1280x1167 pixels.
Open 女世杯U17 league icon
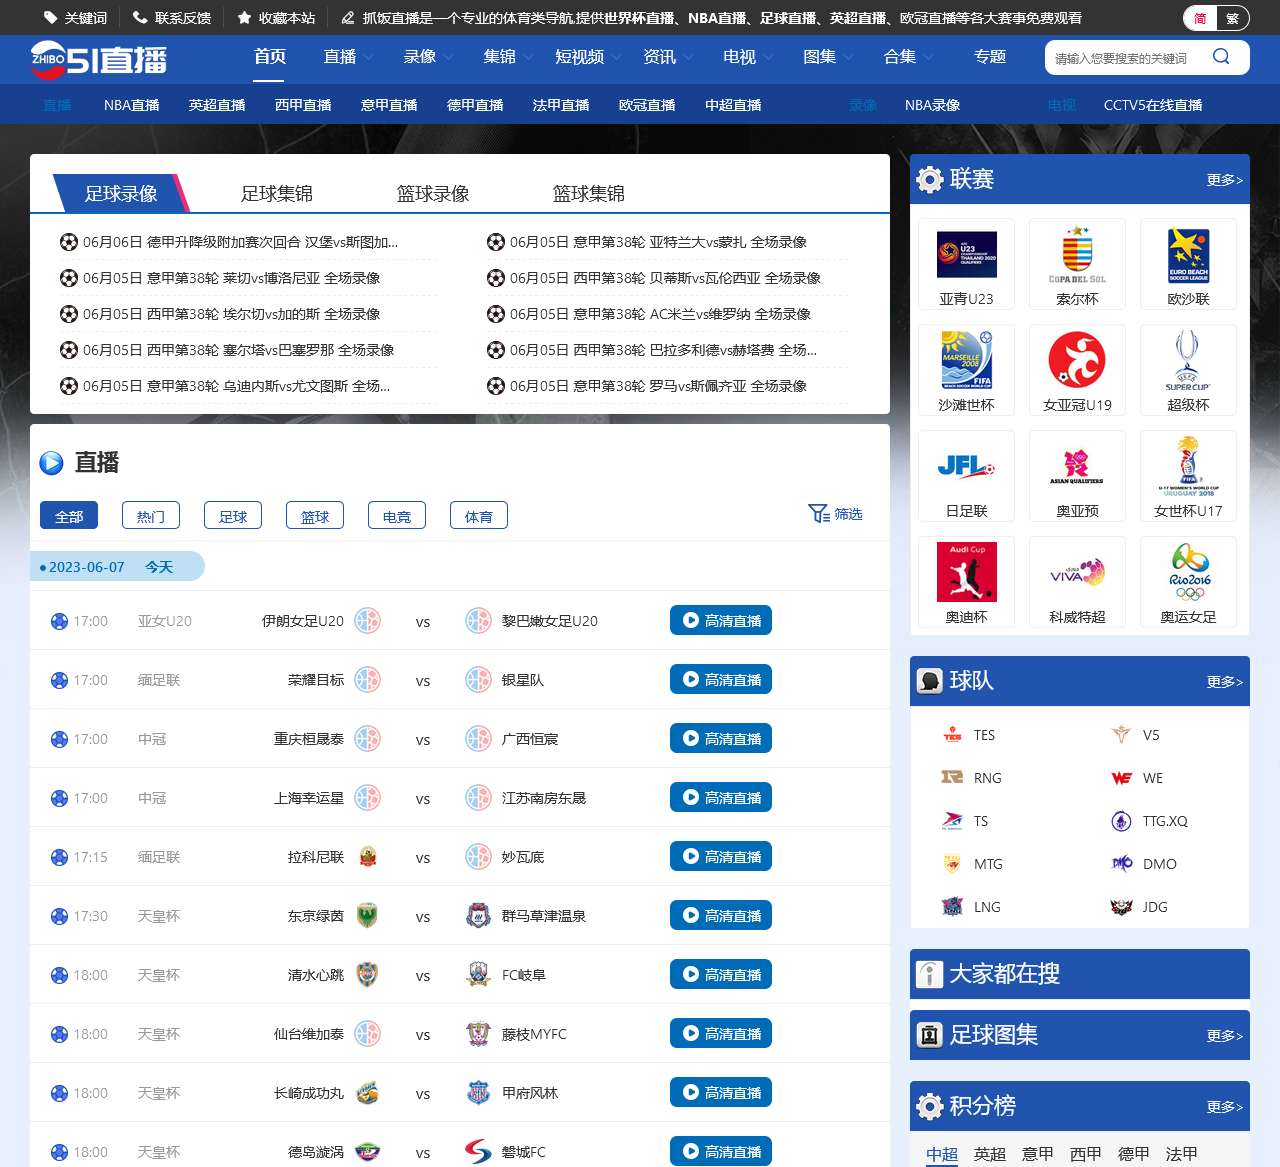coord(1188,466)
